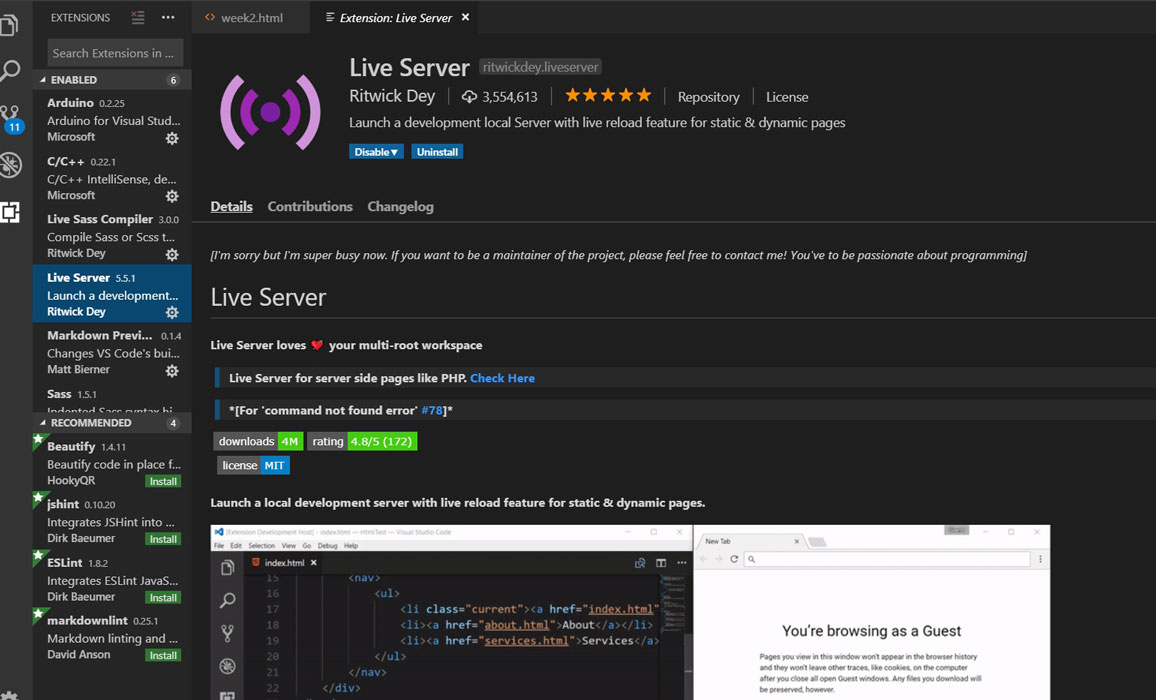Click the five-star rating
This screenshot has width=1156, height=700.
click(608, 95)
